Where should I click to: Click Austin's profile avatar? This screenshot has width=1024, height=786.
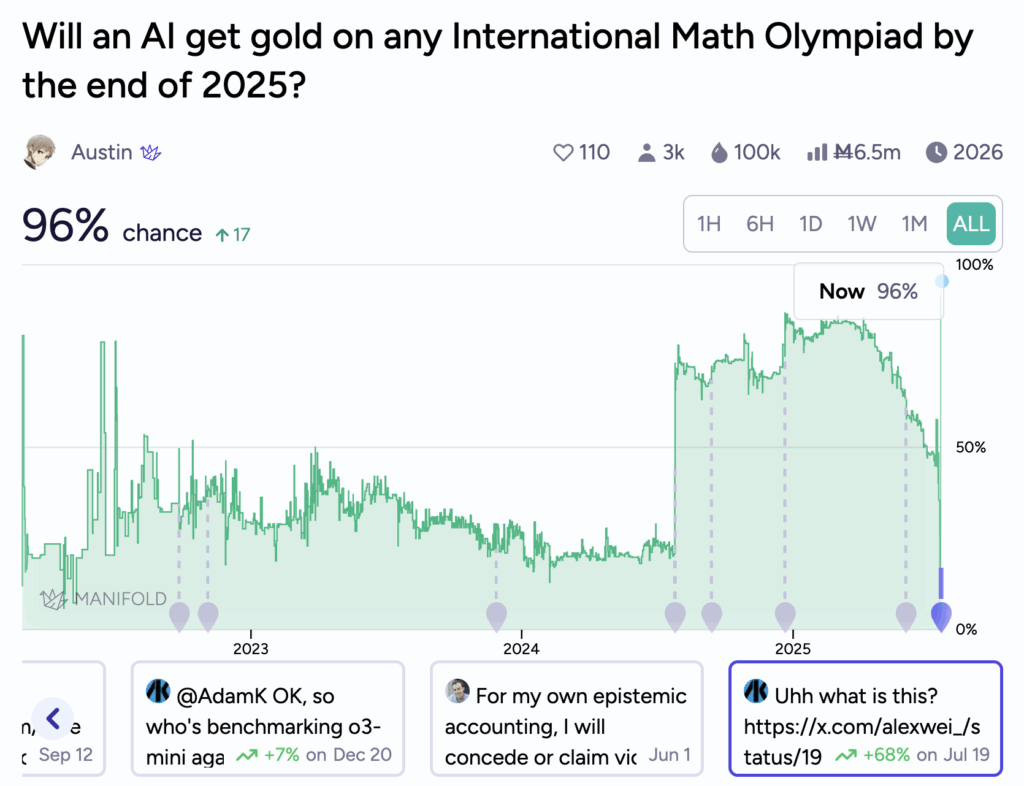[x=39, y=152]
